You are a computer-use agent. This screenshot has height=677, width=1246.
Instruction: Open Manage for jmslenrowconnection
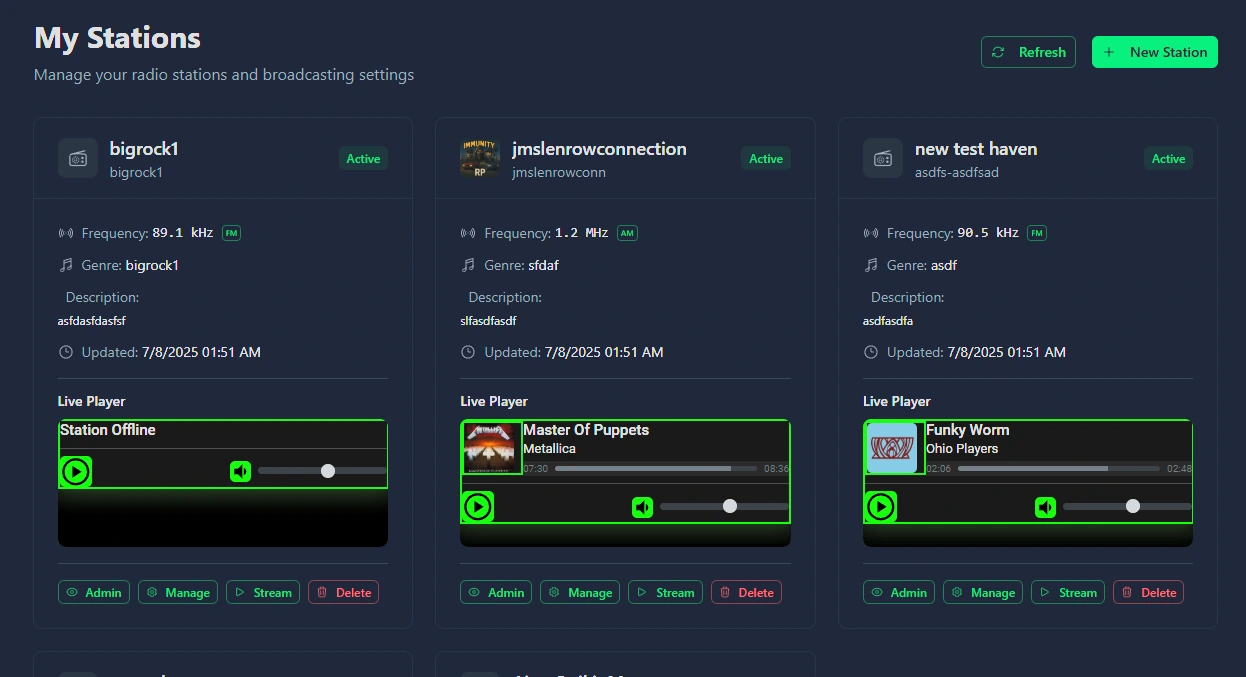580,592
